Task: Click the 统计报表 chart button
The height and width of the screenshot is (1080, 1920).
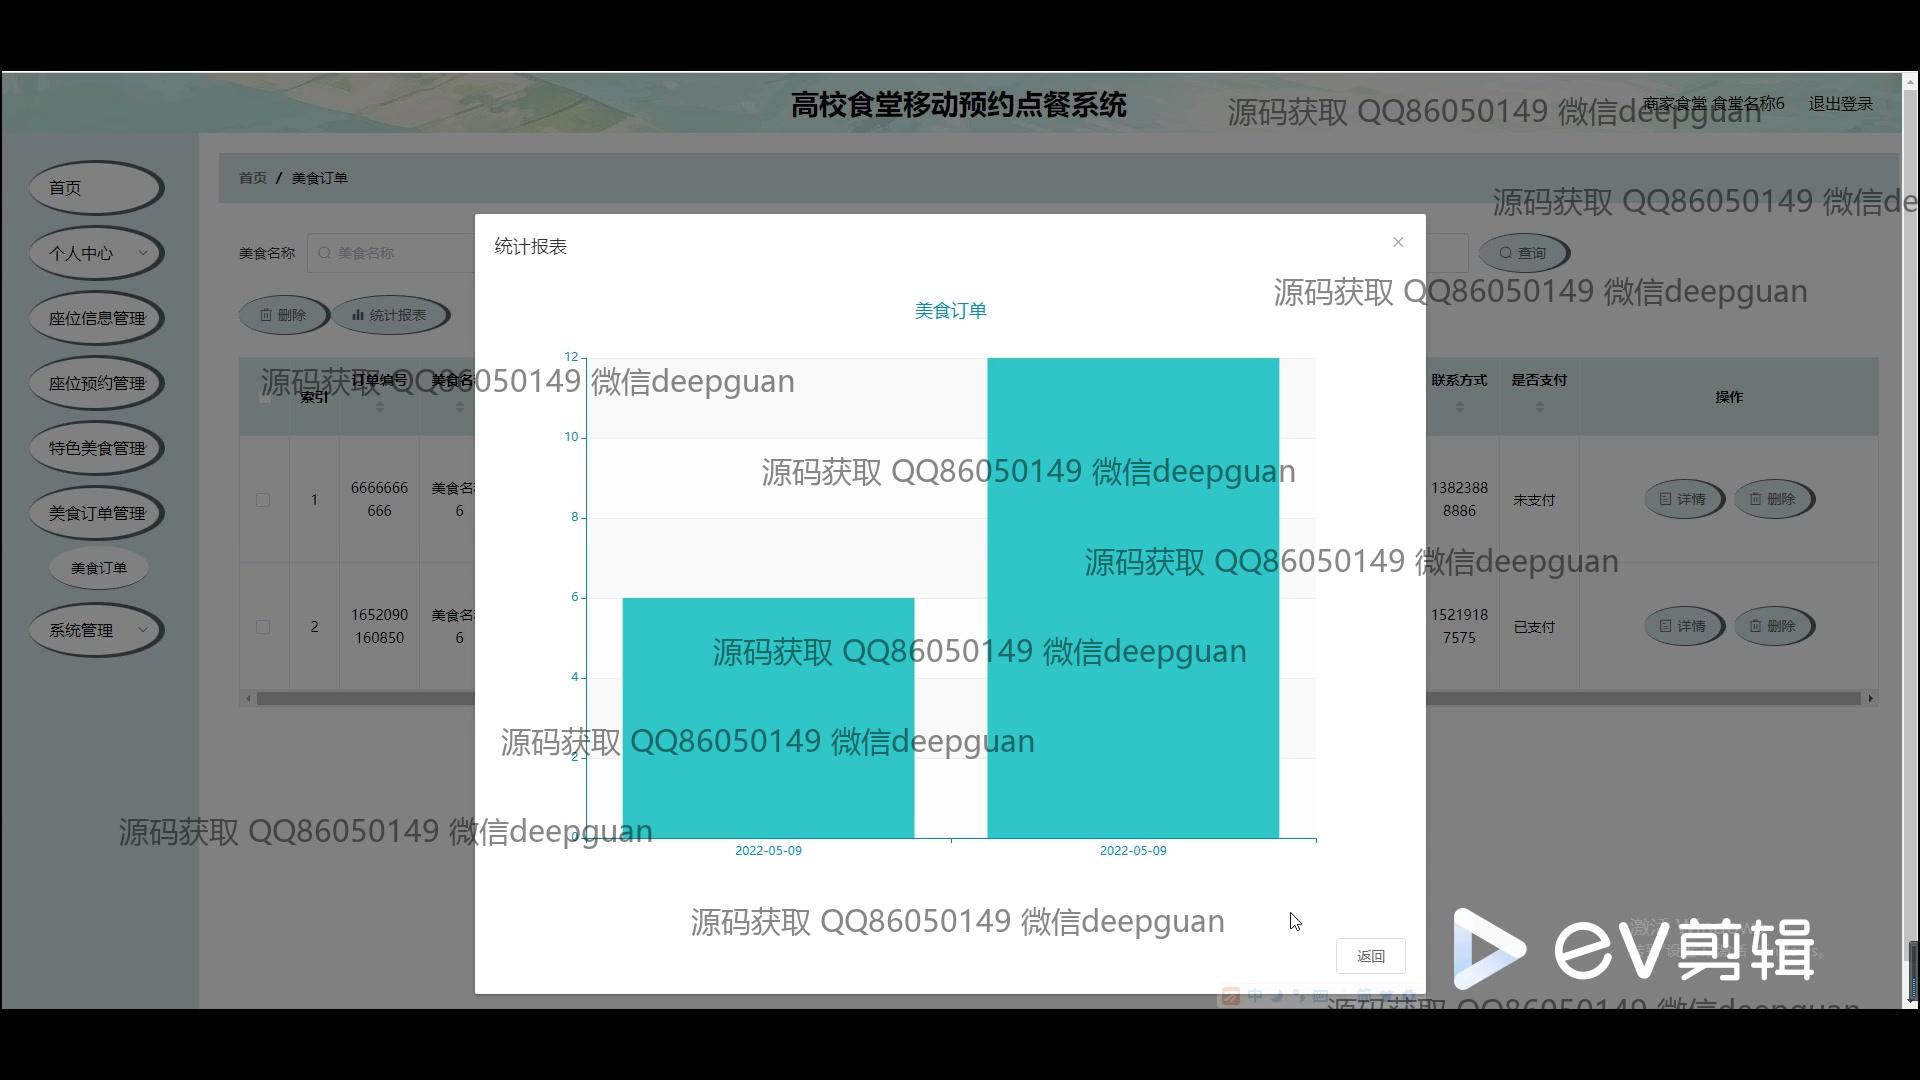Action: (390, 315)
